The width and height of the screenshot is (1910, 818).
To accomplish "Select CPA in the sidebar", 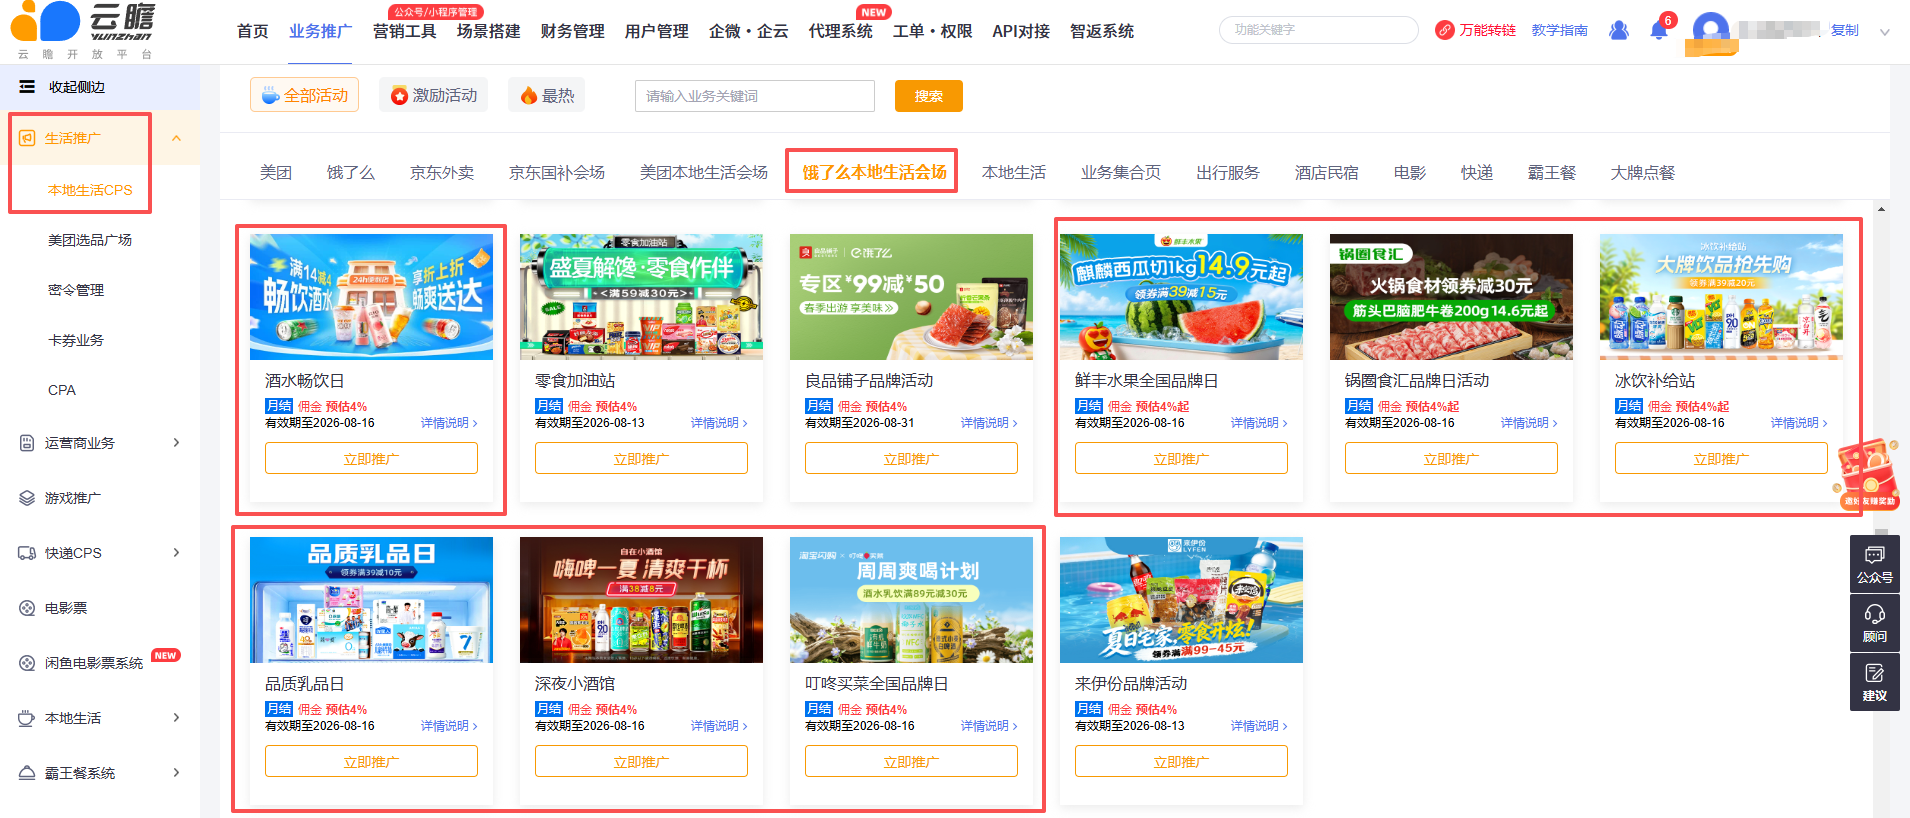I will 62,390.
